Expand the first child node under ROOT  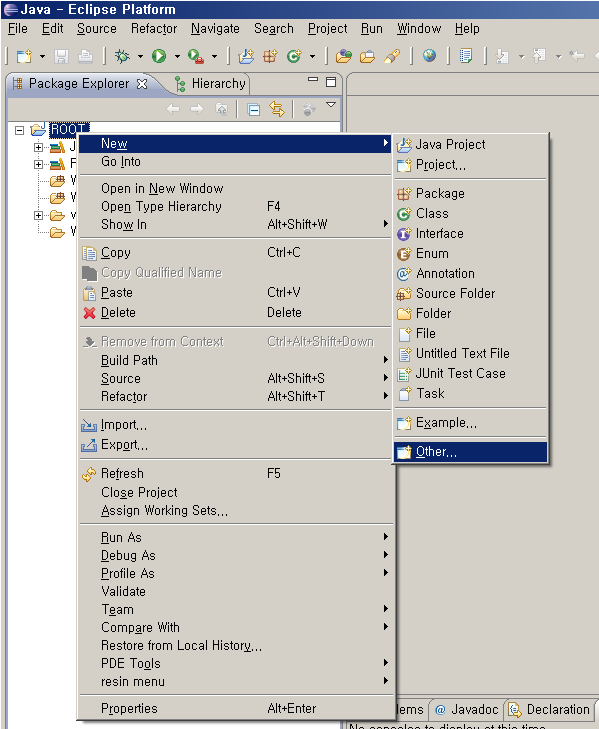(39, 147)
